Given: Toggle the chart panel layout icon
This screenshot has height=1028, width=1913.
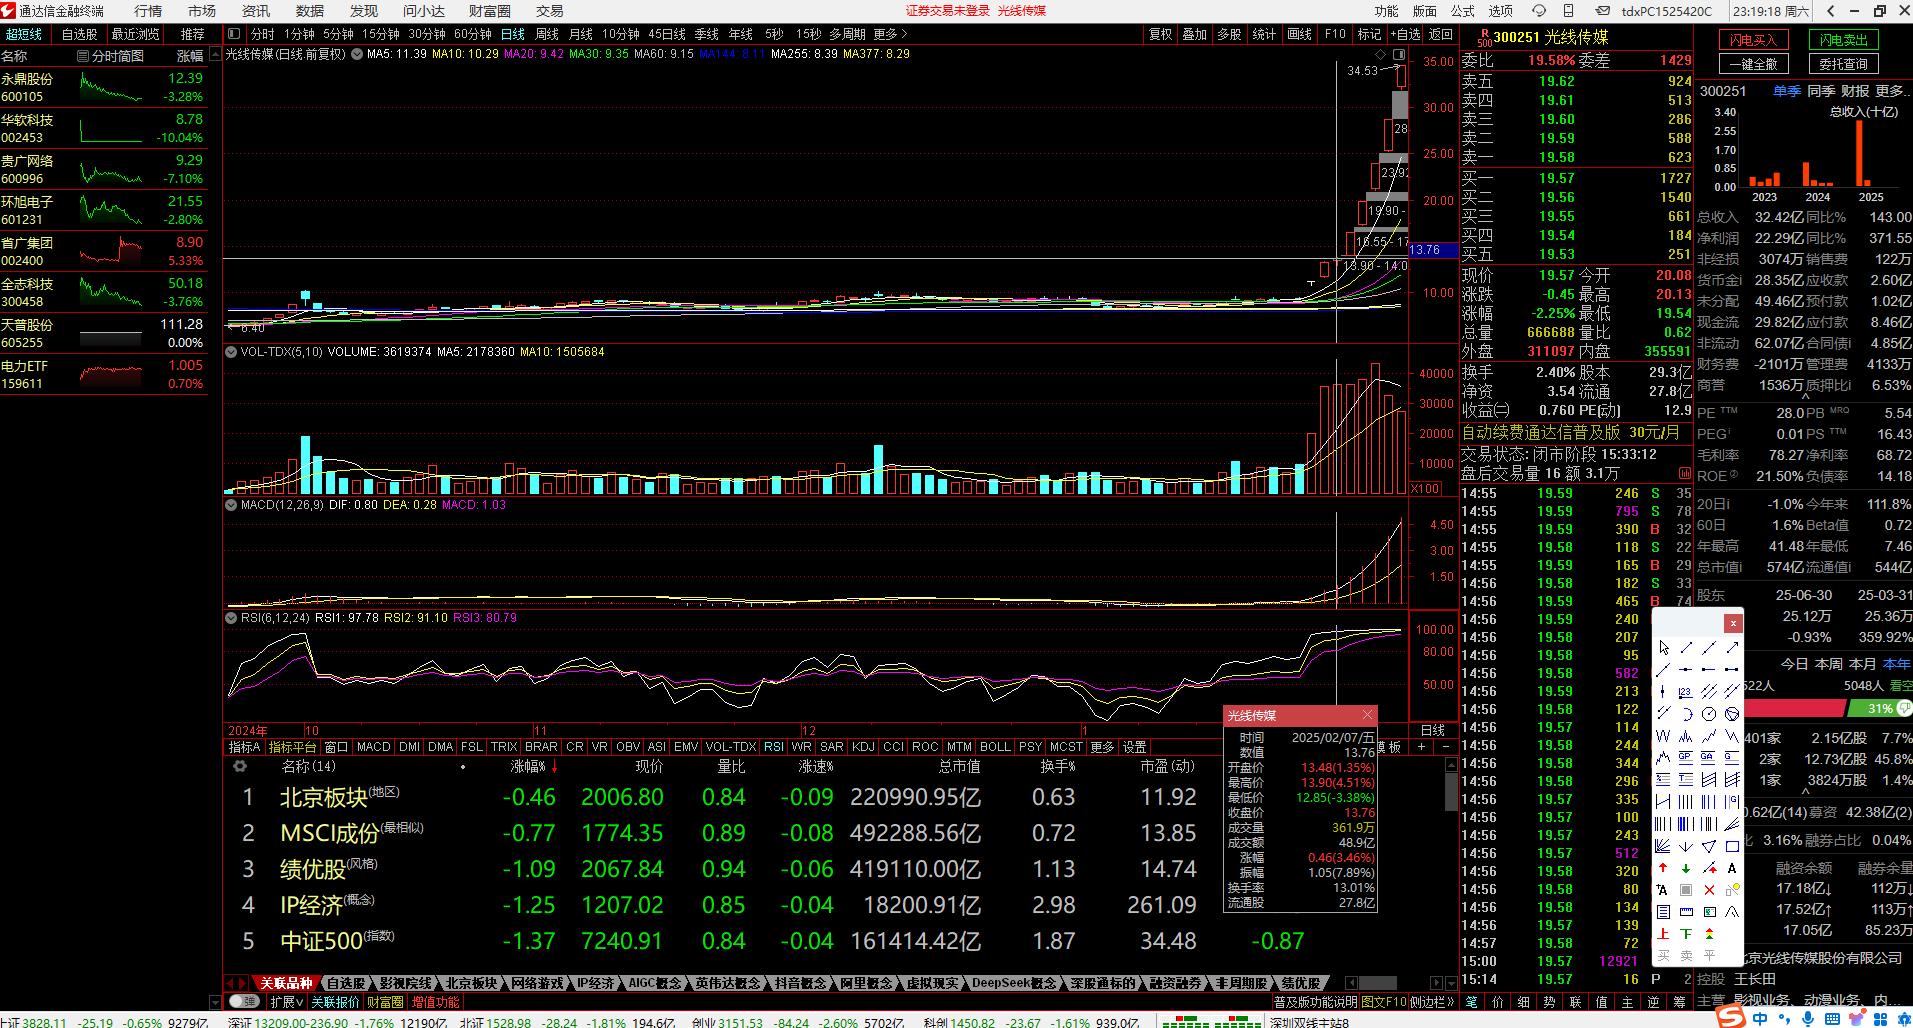Looking at the screenshot, I should point(234,34).
